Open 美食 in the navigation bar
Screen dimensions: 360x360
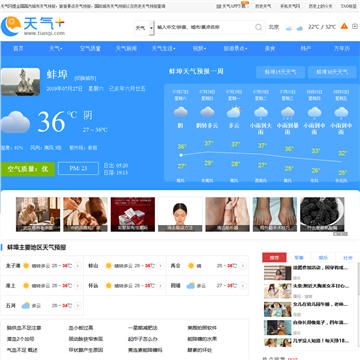(x=270, y=49)
